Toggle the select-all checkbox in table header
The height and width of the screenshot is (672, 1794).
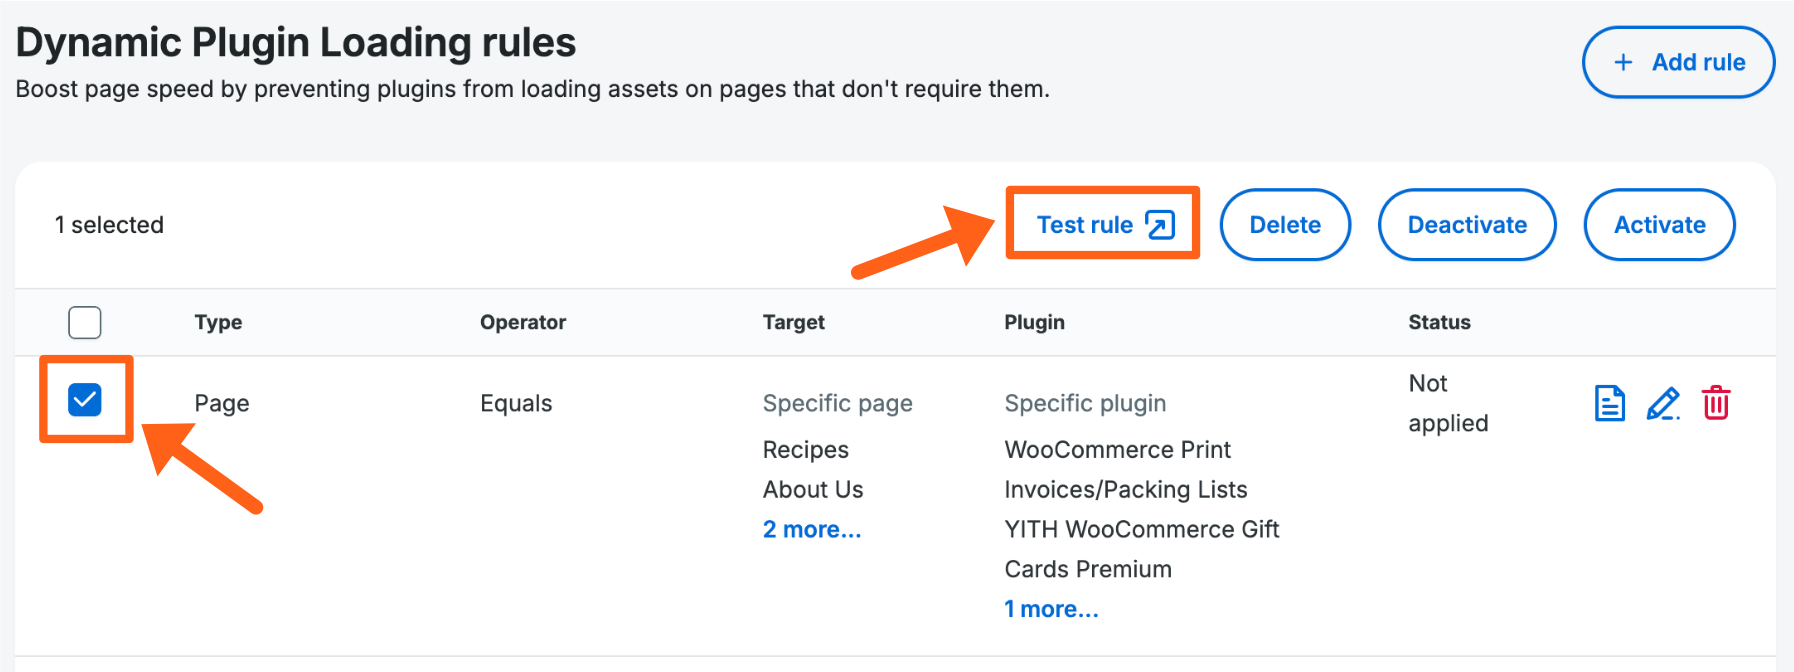click(x=85, y=322)
